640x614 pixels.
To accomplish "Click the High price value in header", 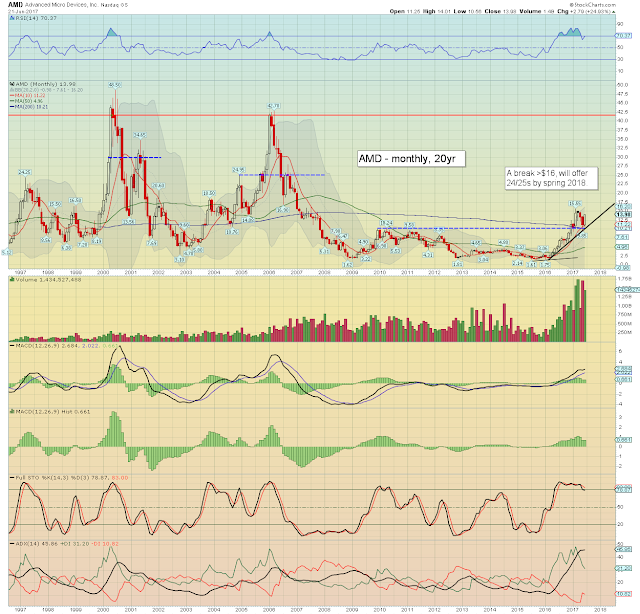I will 444,11.
